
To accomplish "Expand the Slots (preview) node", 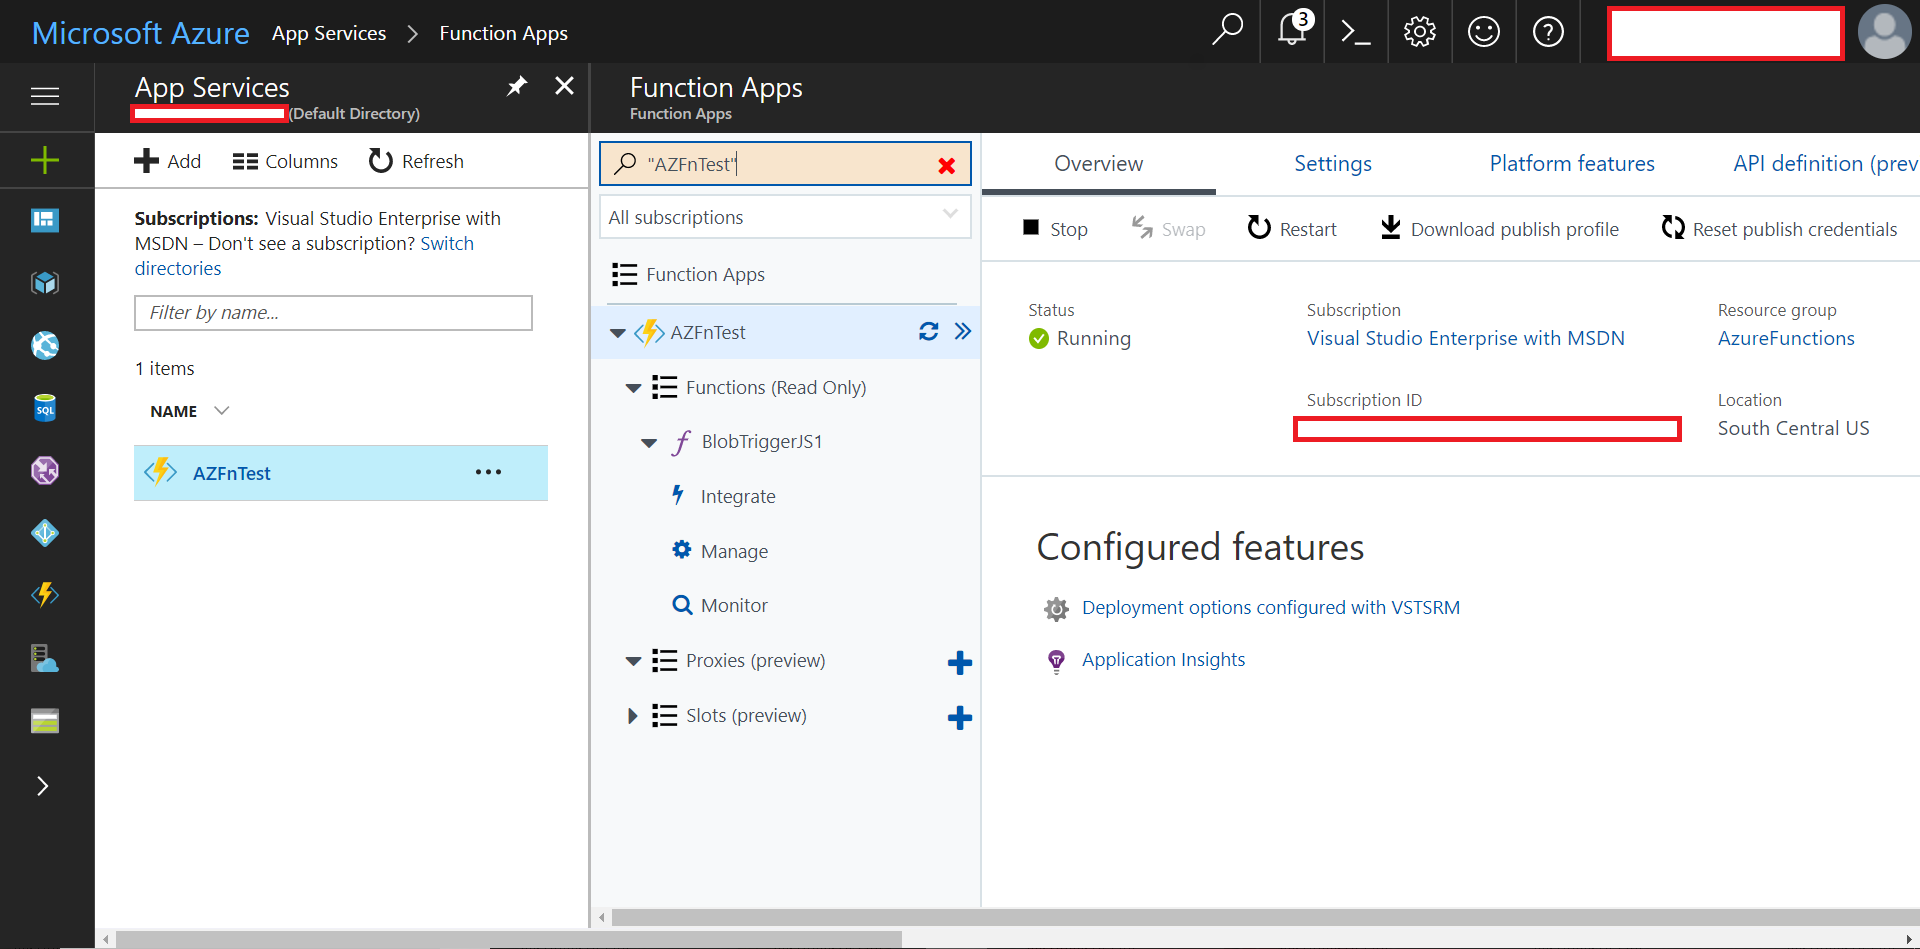I will pos(632,716).
